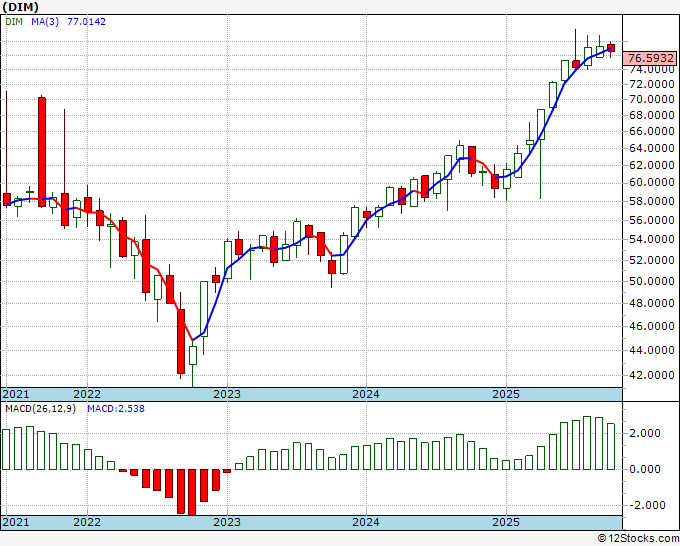
Task: Click the 0.000 MACD axis label
Action: point(646,469)
